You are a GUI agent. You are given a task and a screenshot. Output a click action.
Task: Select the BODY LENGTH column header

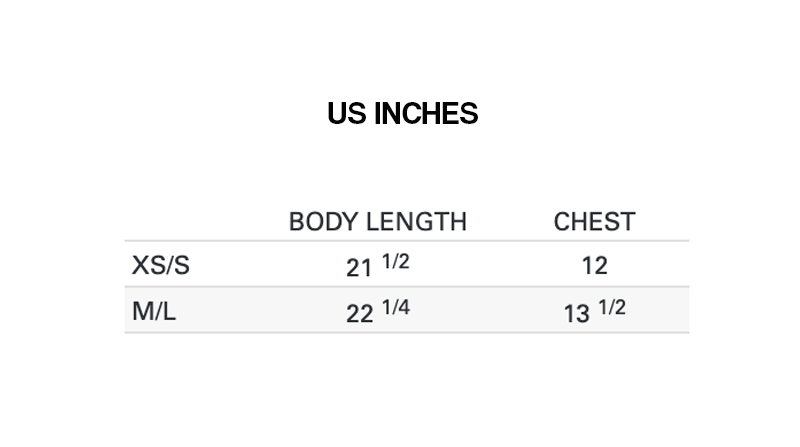coord(378,221)
